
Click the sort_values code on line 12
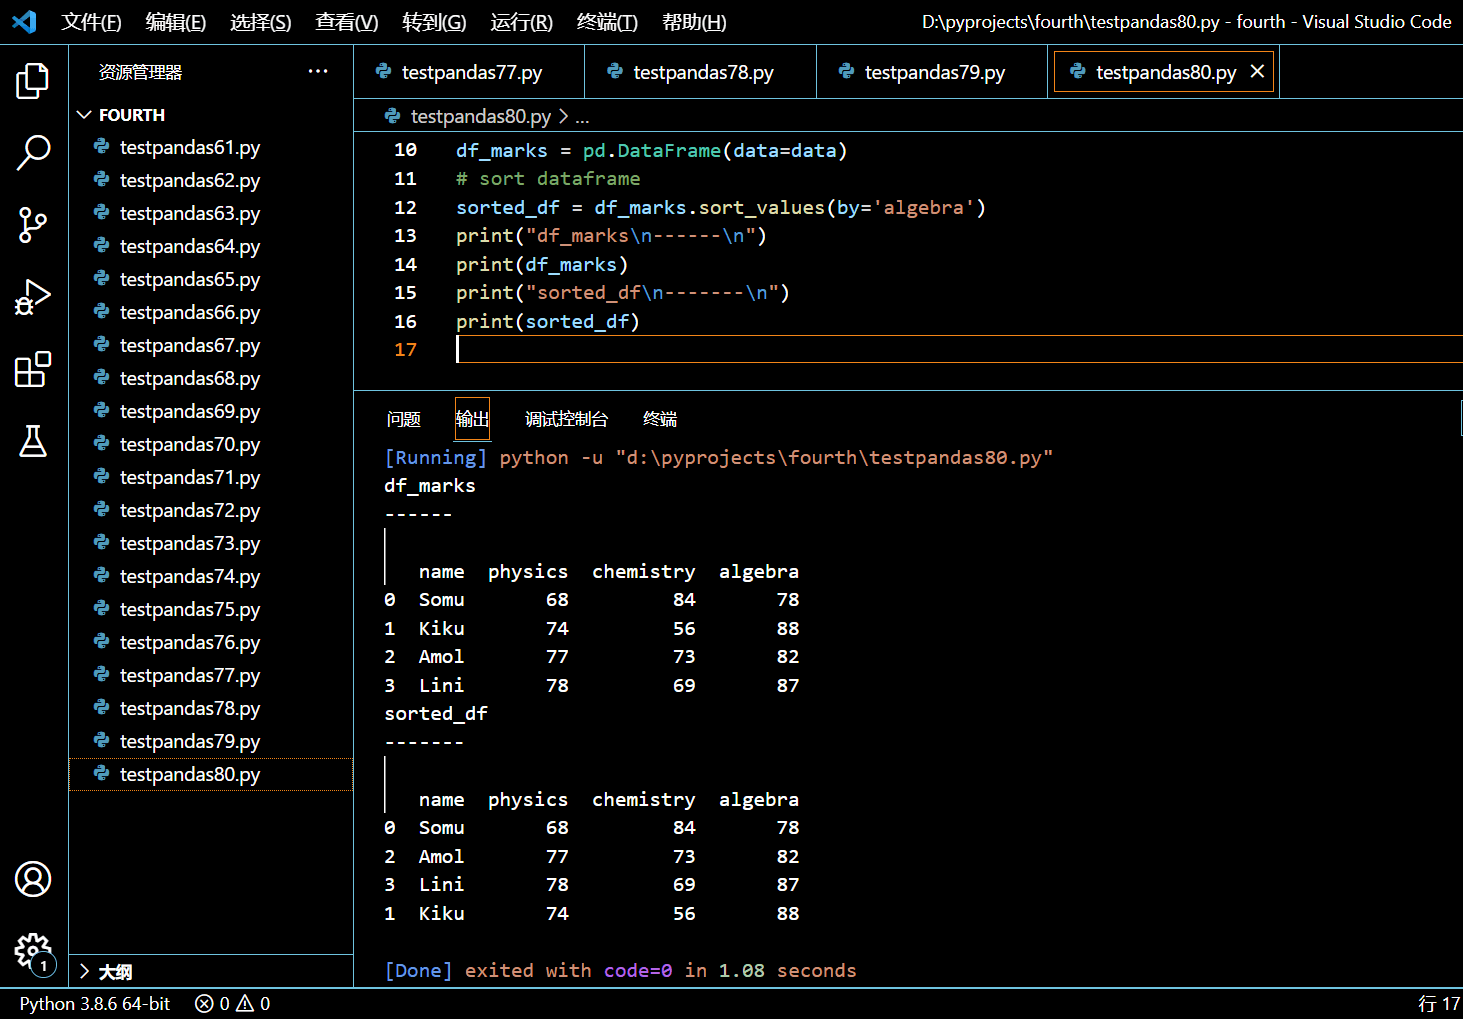click(x=762, y=208)
